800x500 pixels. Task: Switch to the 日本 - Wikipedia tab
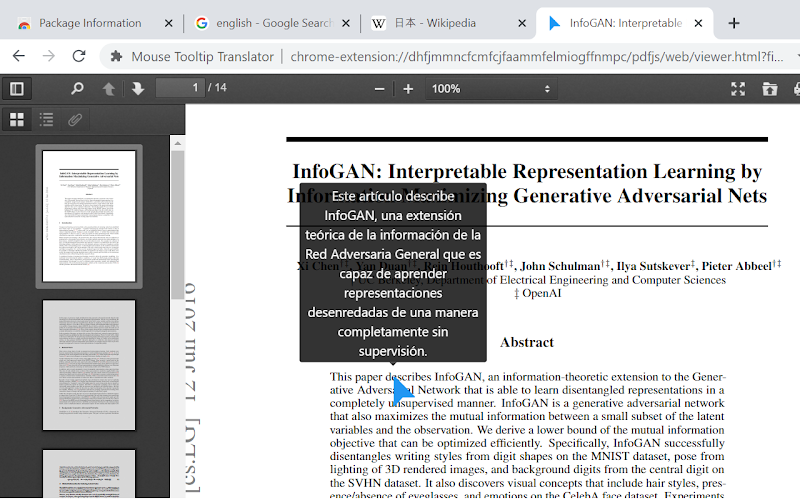pos(435,23)
